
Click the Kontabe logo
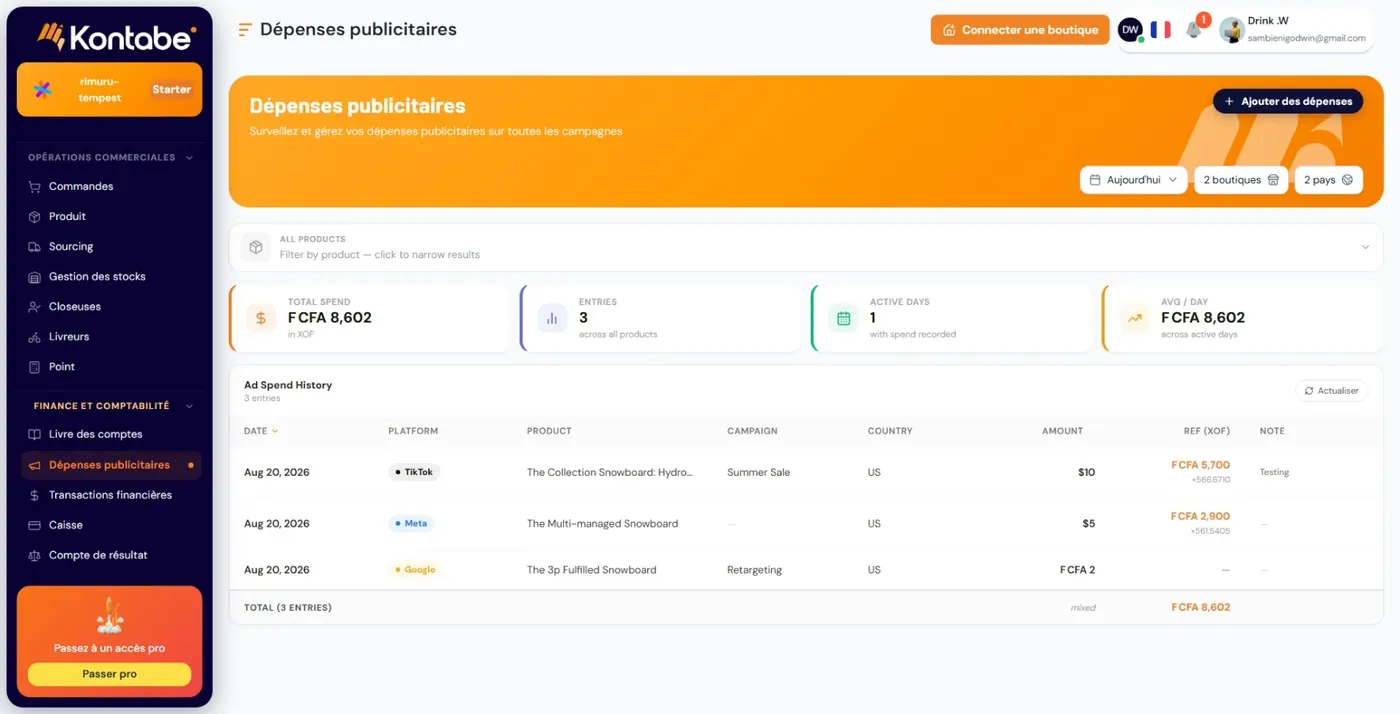pos(116,36)
